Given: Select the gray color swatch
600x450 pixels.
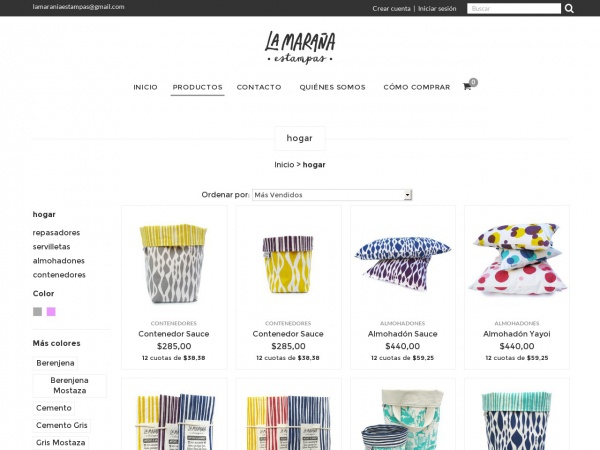Looking at the screenshot, I should coord(37,311).
